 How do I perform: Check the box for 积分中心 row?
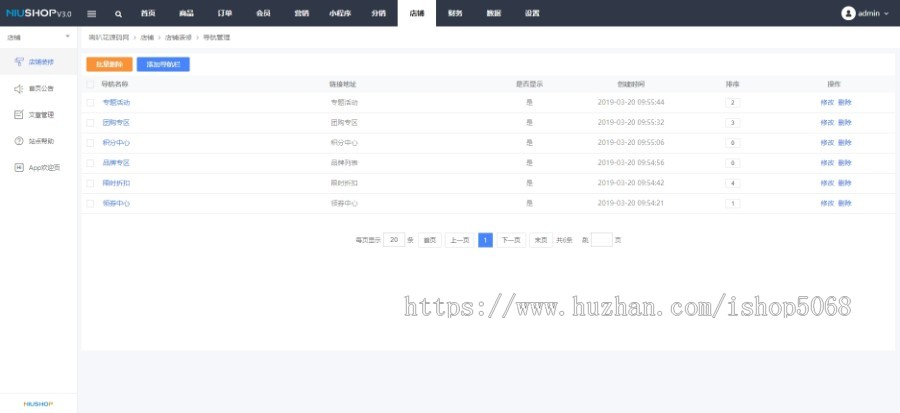click(x=90, y=143)
